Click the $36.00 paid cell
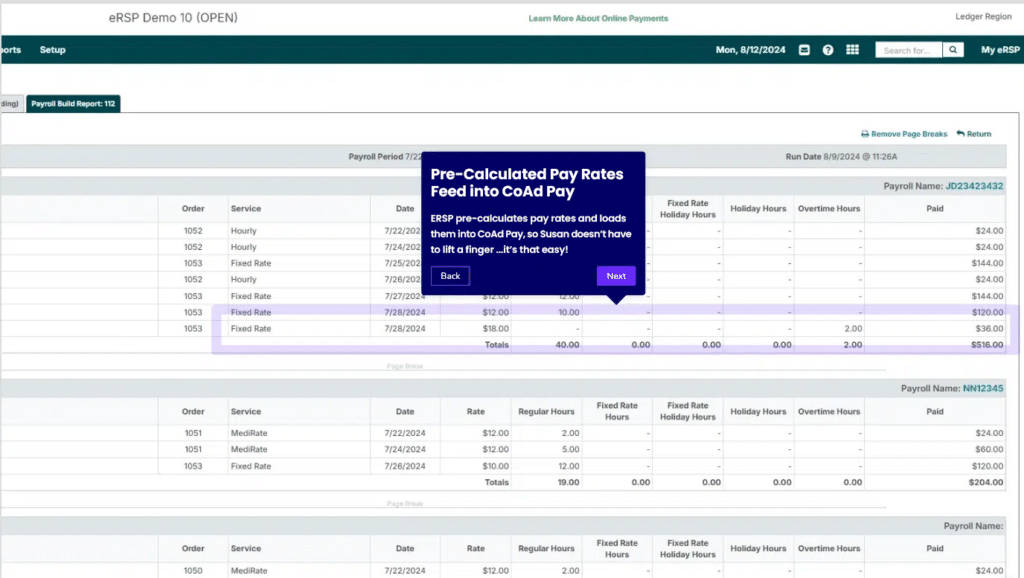The height and width of the screenshot is (578, 1024). (989, 329)
